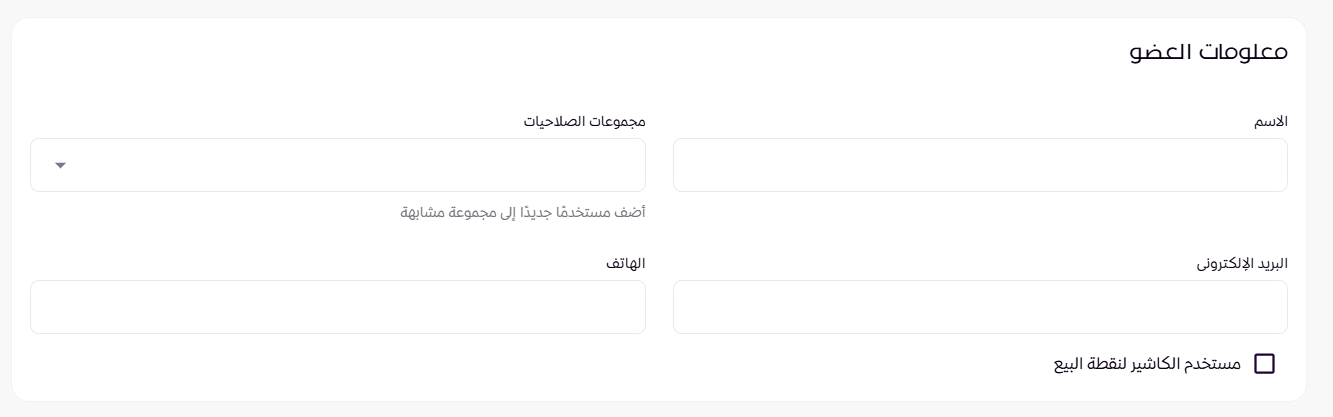Click the الاسم label above the name field
Viewport: 1333px width, 417px height.
[1271, 121]
